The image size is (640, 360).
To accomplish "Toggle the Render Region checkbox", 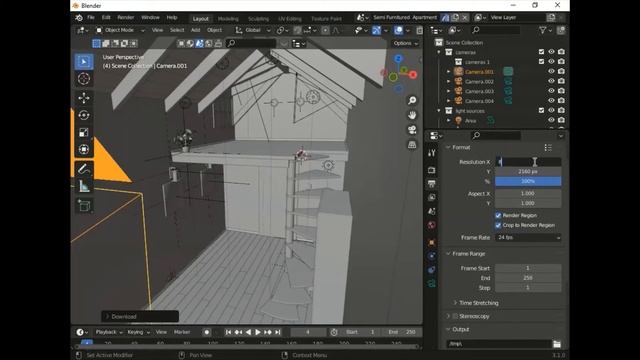I will [498, 215].
